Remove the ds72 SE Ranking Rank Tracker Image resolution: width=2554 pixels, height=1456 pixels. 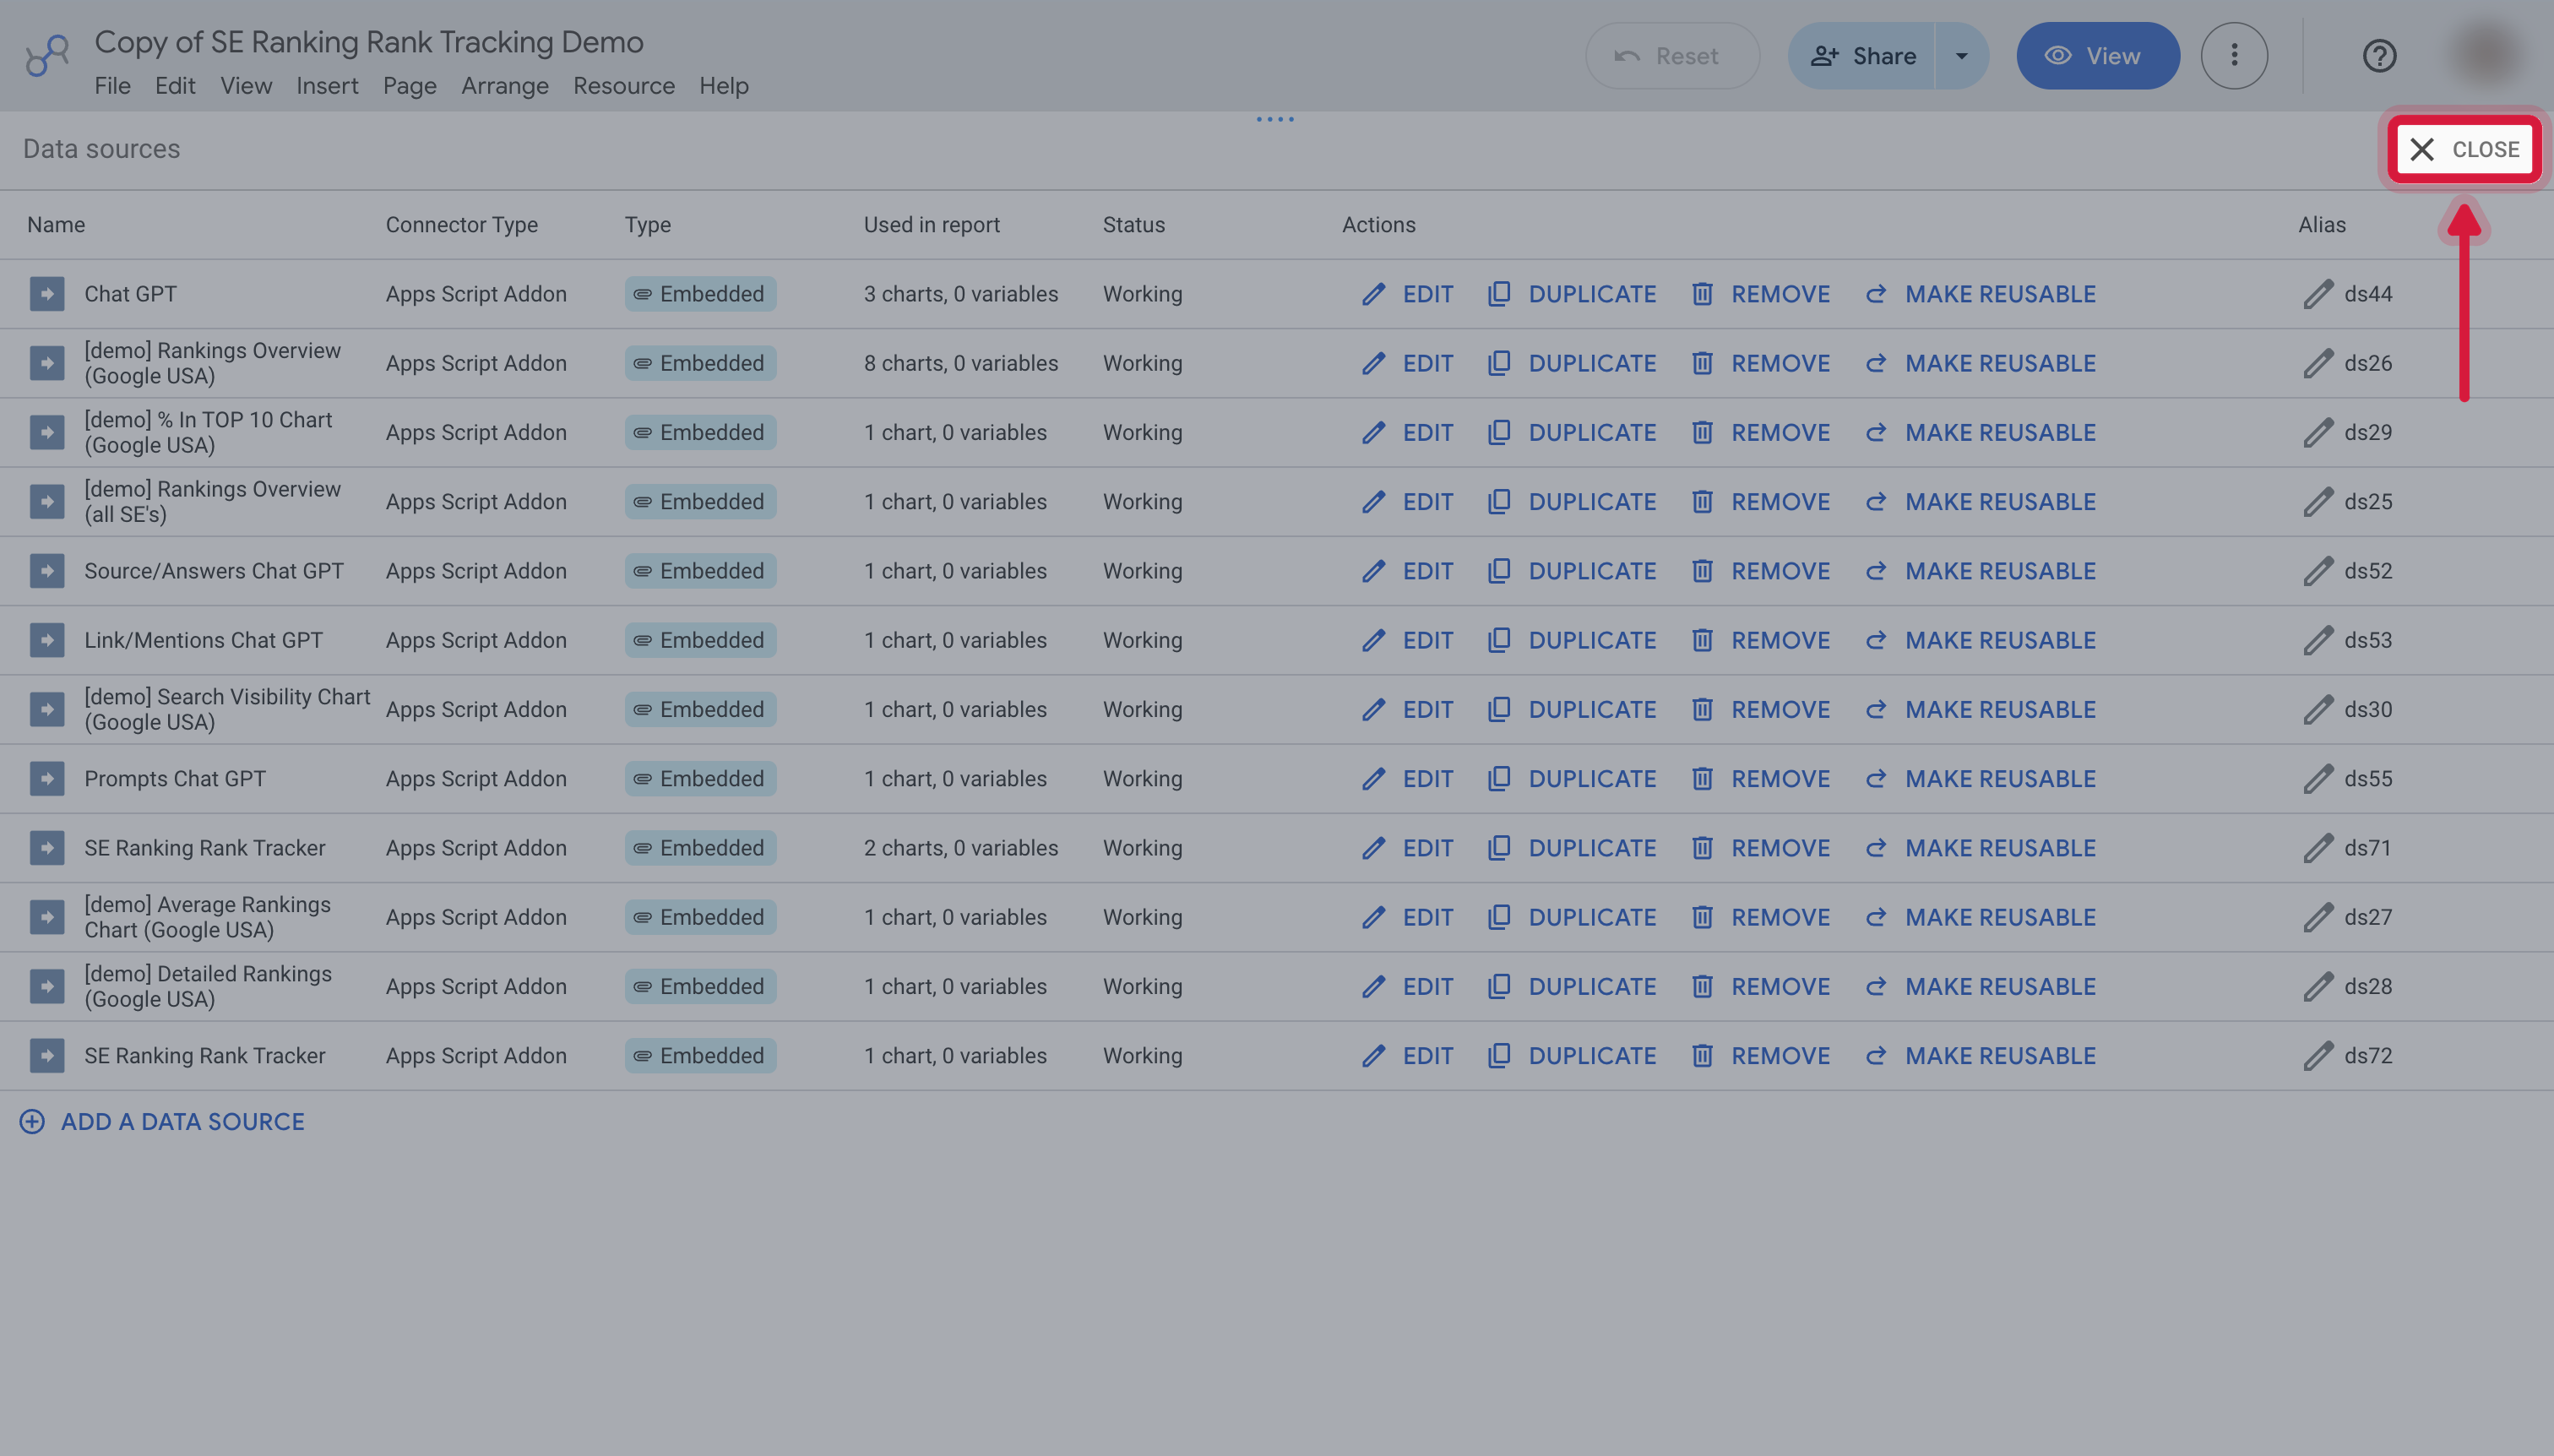(x=1760, y=1056)
